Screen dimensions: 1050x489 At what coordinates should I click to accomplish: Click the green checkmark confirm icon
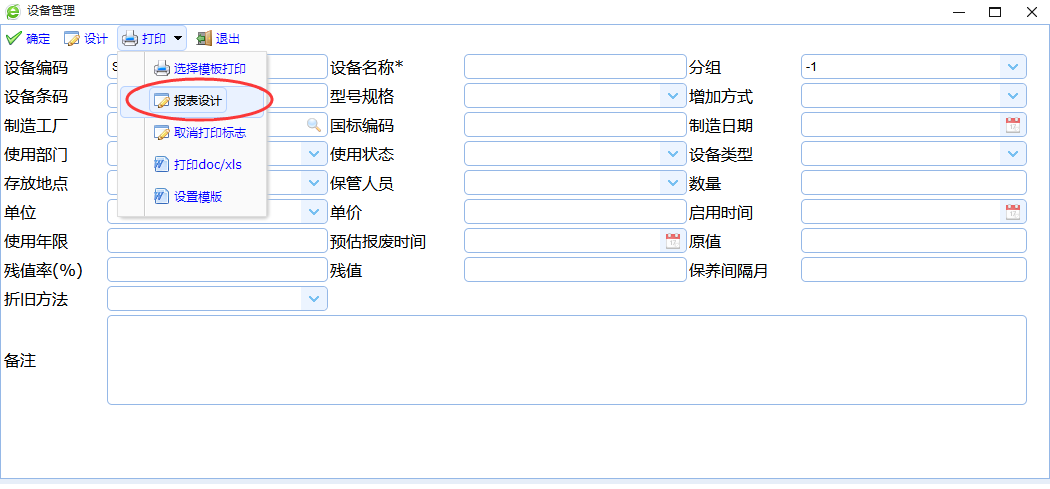pyautogui.click(x=13, y=39)
